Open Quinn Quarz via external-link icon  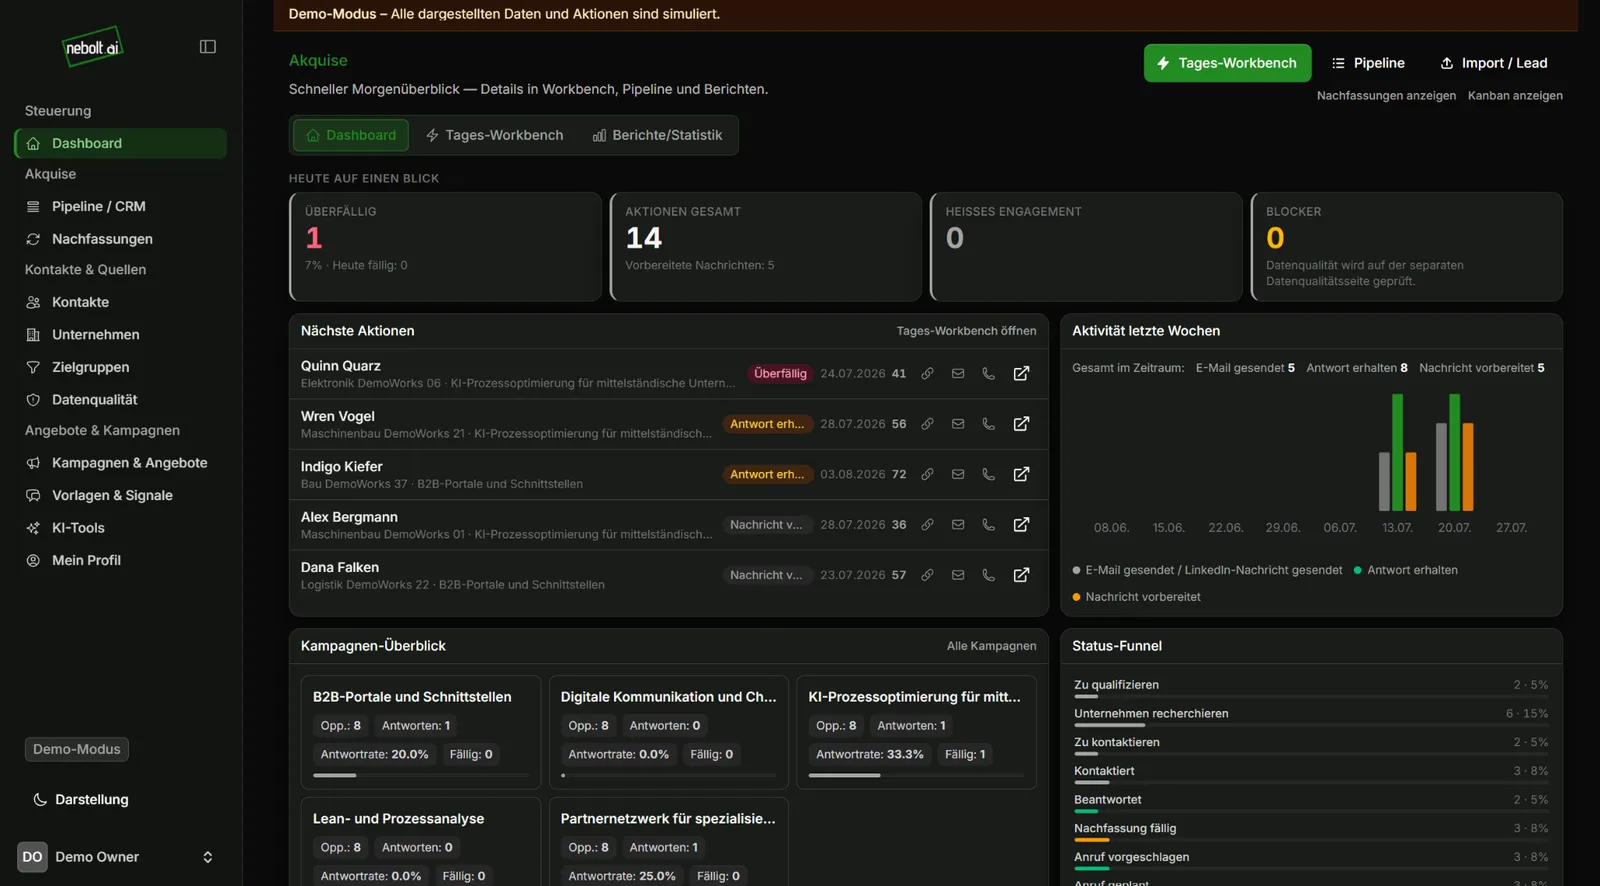pos(1021,374)
